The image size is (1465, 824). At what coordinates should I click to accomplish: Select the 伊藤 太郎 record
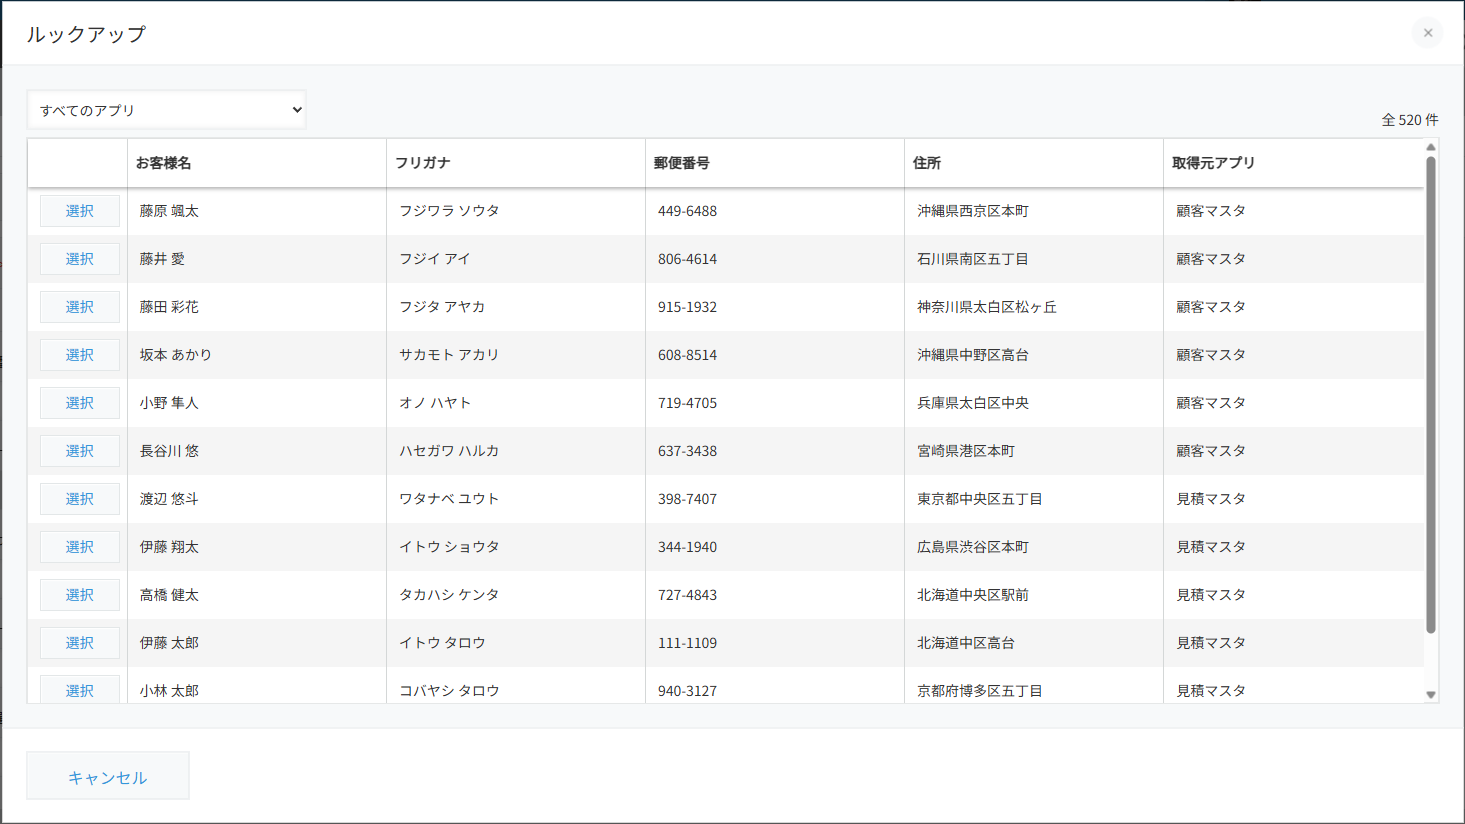(80, 643)
